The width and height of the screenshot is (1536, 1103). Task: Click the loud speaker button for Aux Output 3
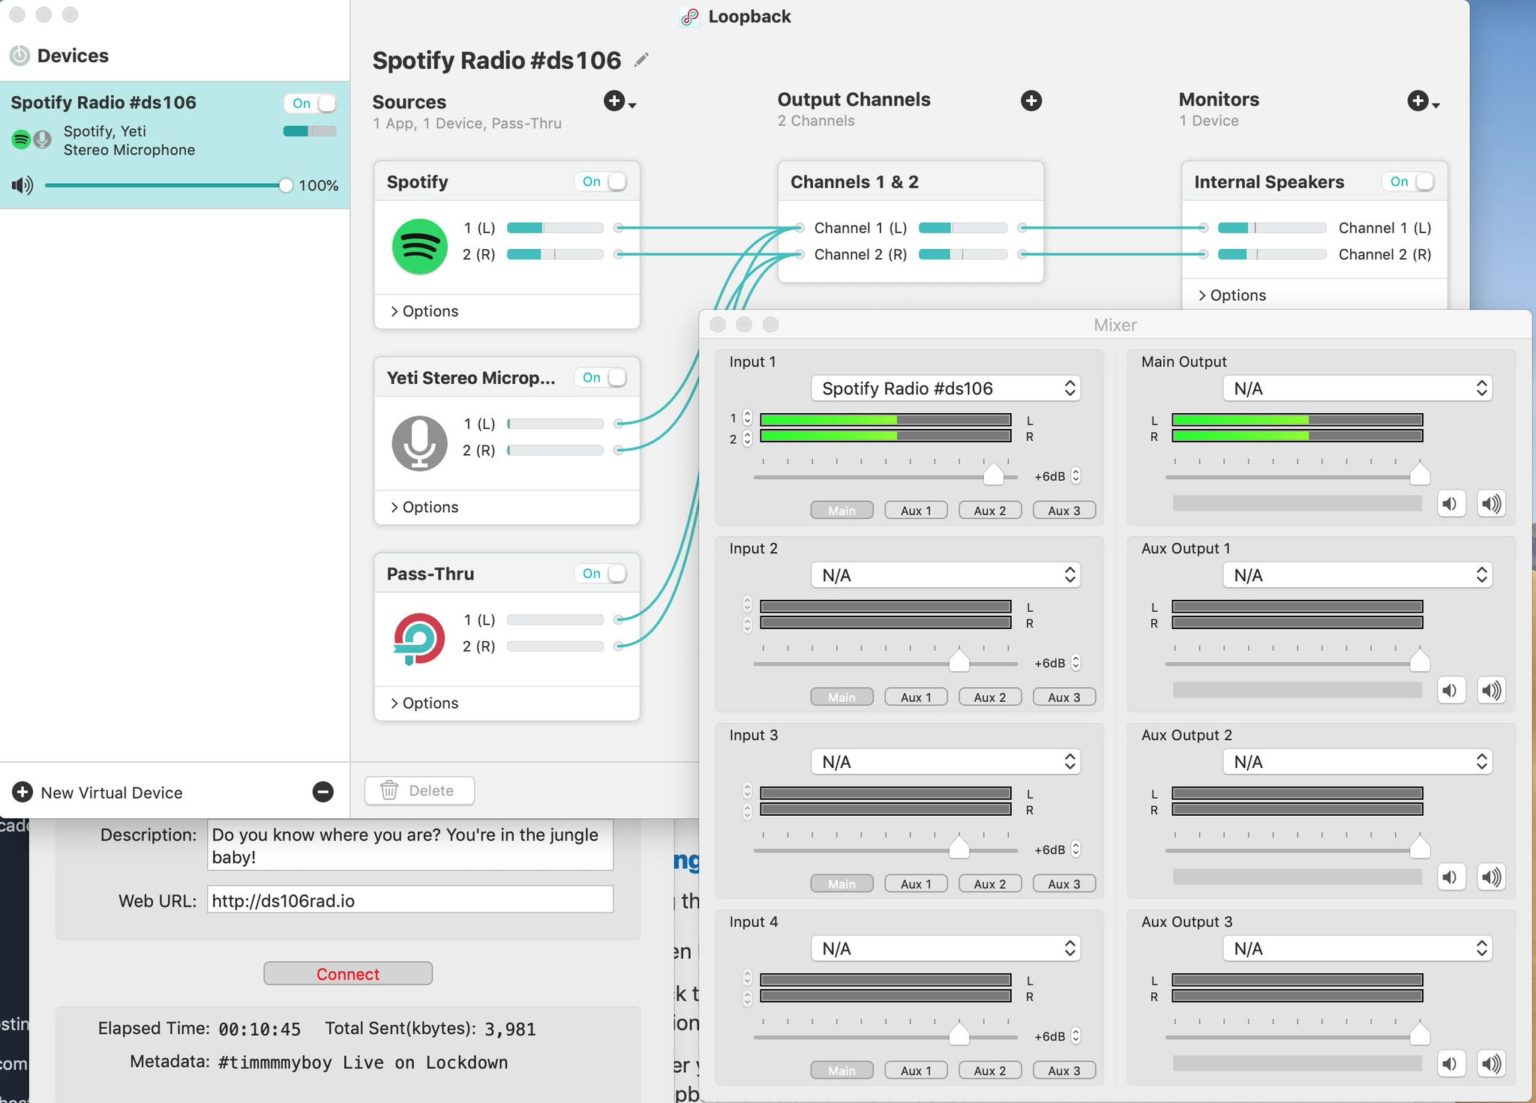pyautogui.click(x=1491, y=1064)
